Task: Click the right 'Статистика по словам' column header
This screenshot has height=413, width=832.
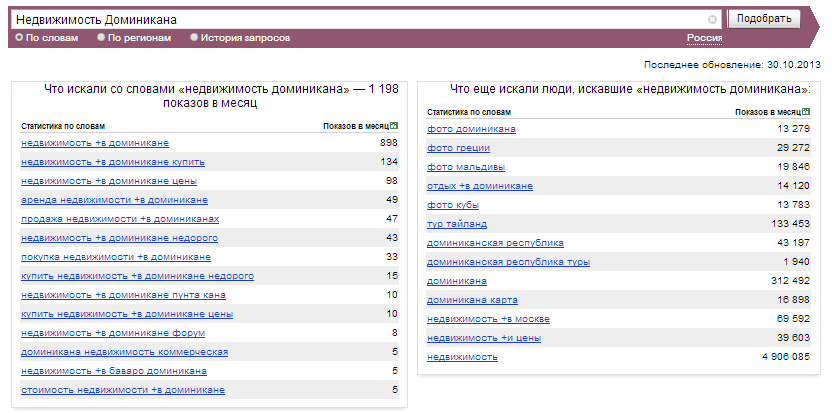Action: point(469,113)
